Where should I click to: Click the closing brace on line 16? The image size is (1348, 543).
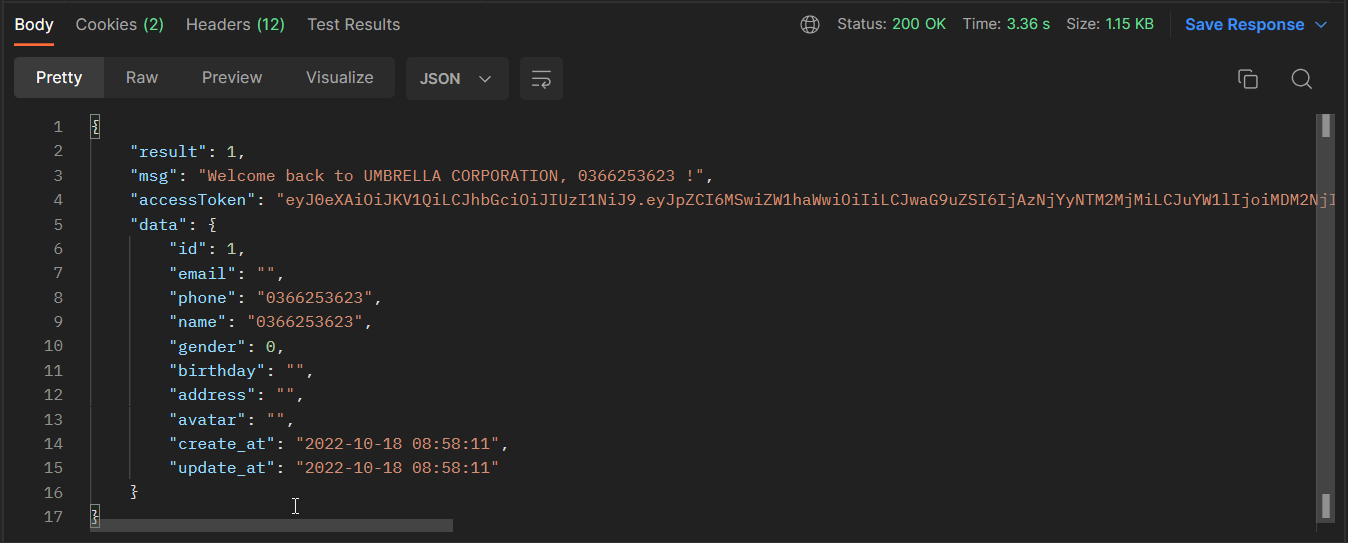point(134,492)
